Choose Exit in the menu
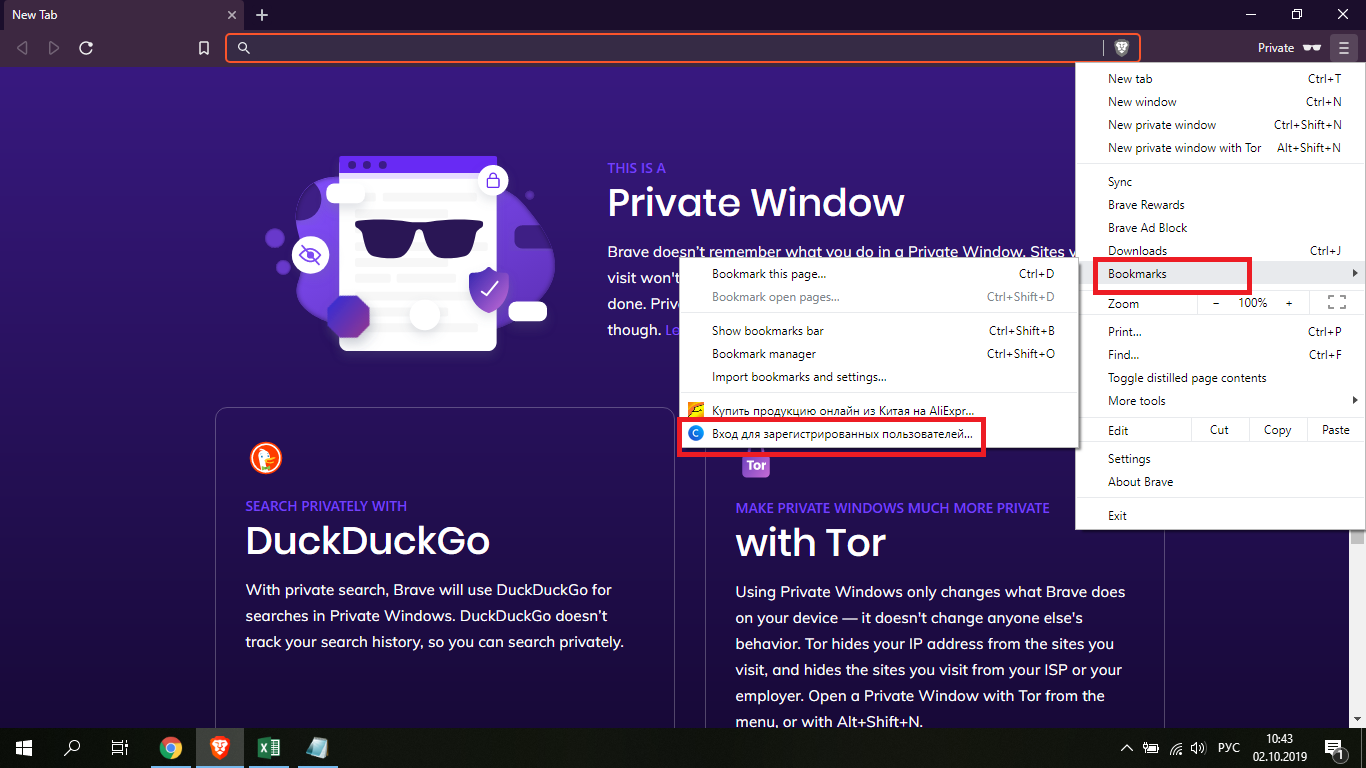 tap(1220, 516)
